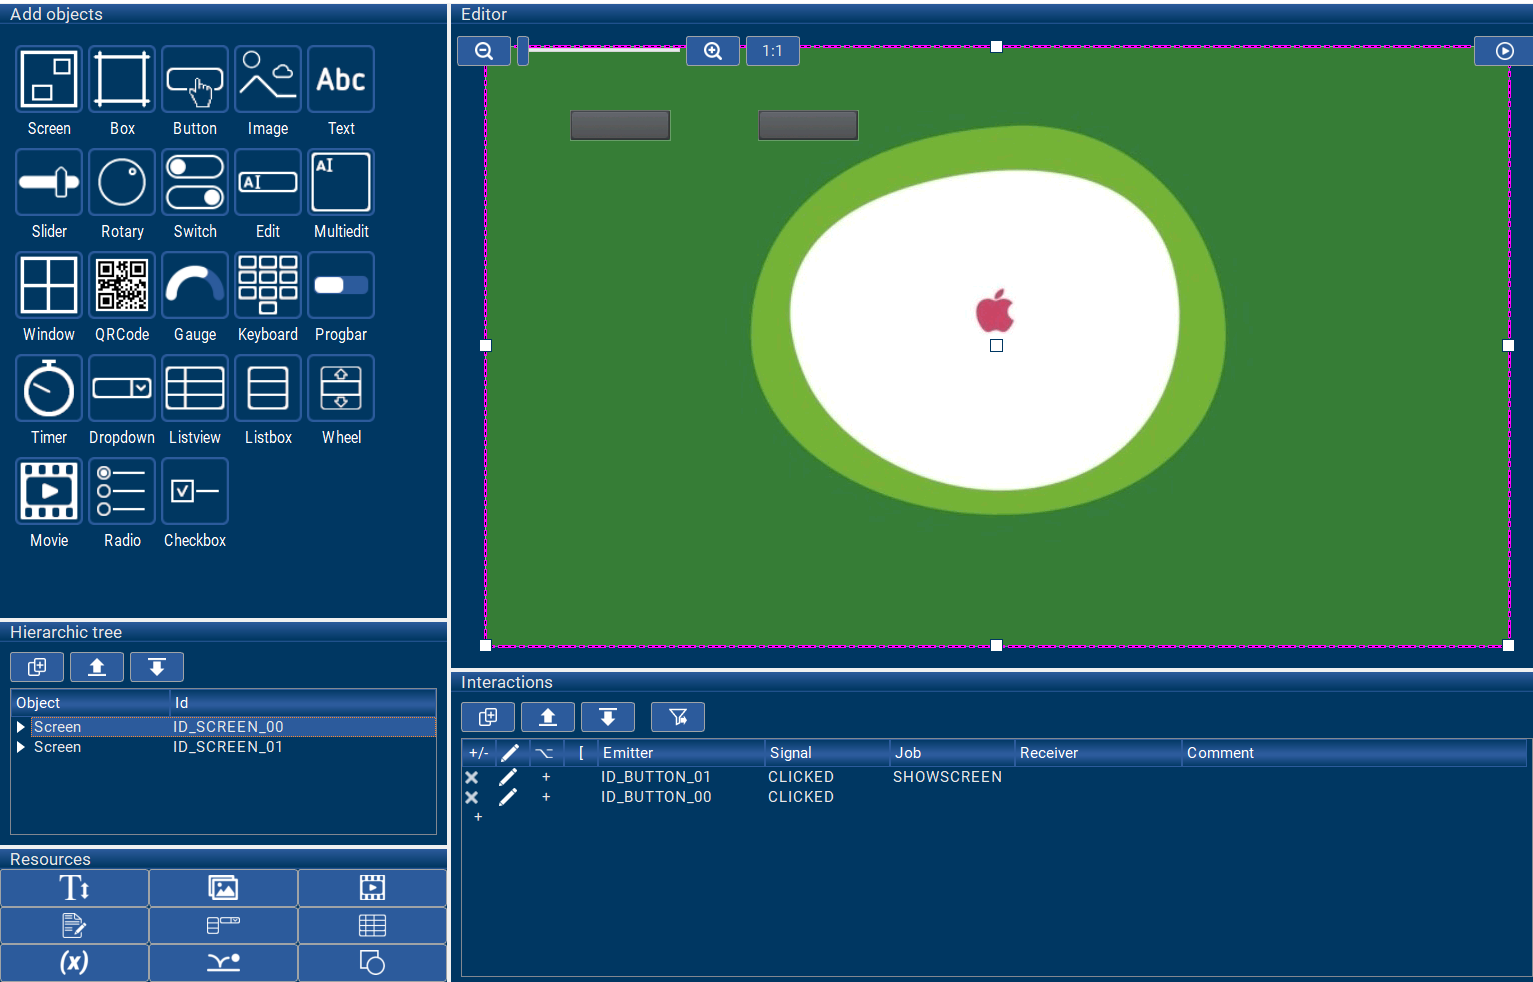Add a Box object

click(x=122, y=79)
